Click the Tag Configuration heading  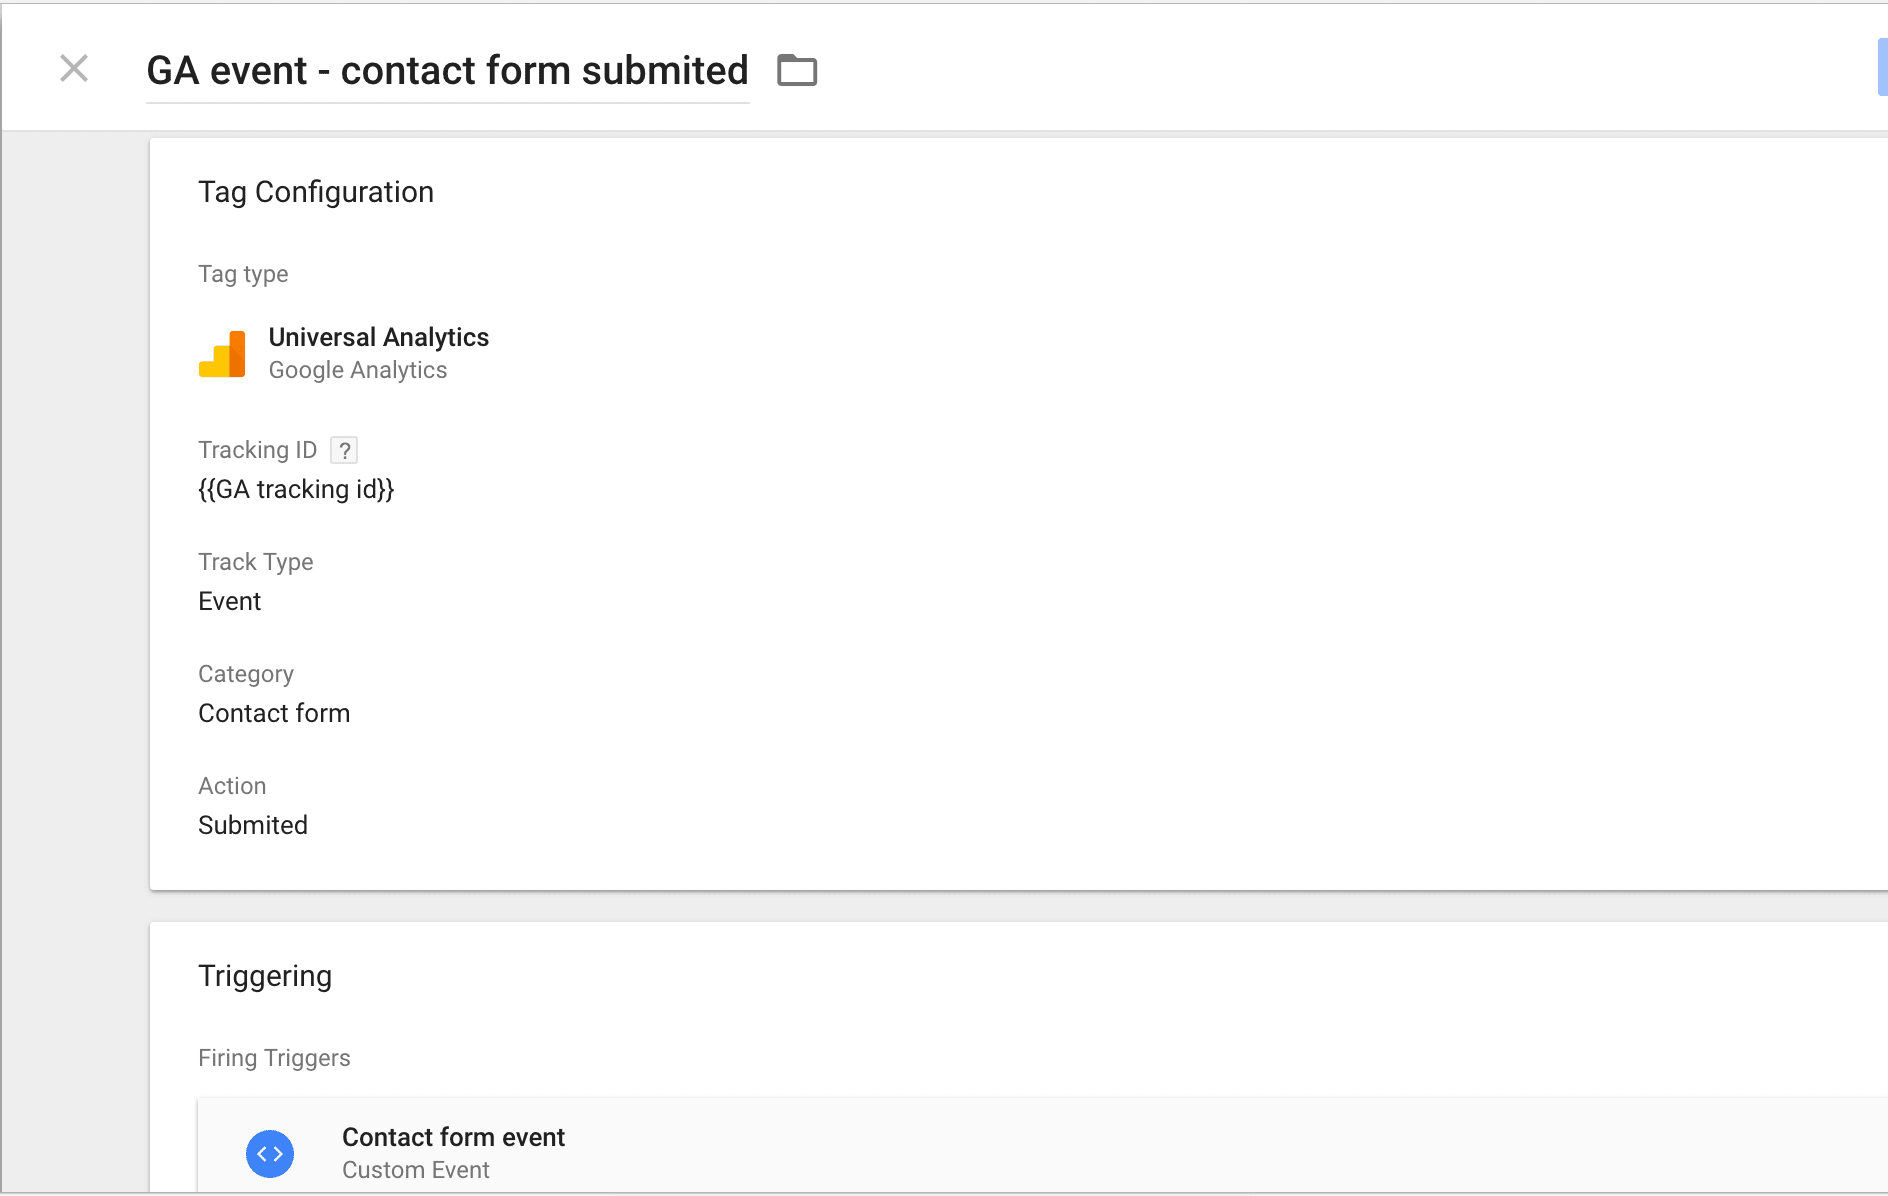(x=316, y=192)
